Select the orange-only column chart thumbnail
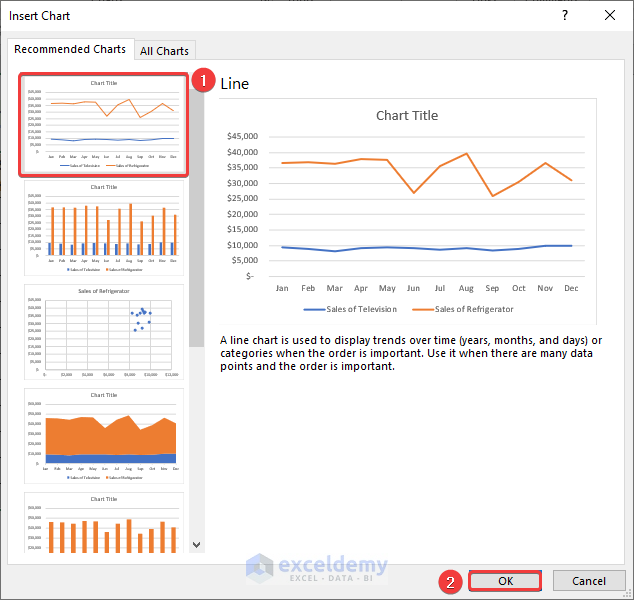634x600 pixels. pos(104,522)
